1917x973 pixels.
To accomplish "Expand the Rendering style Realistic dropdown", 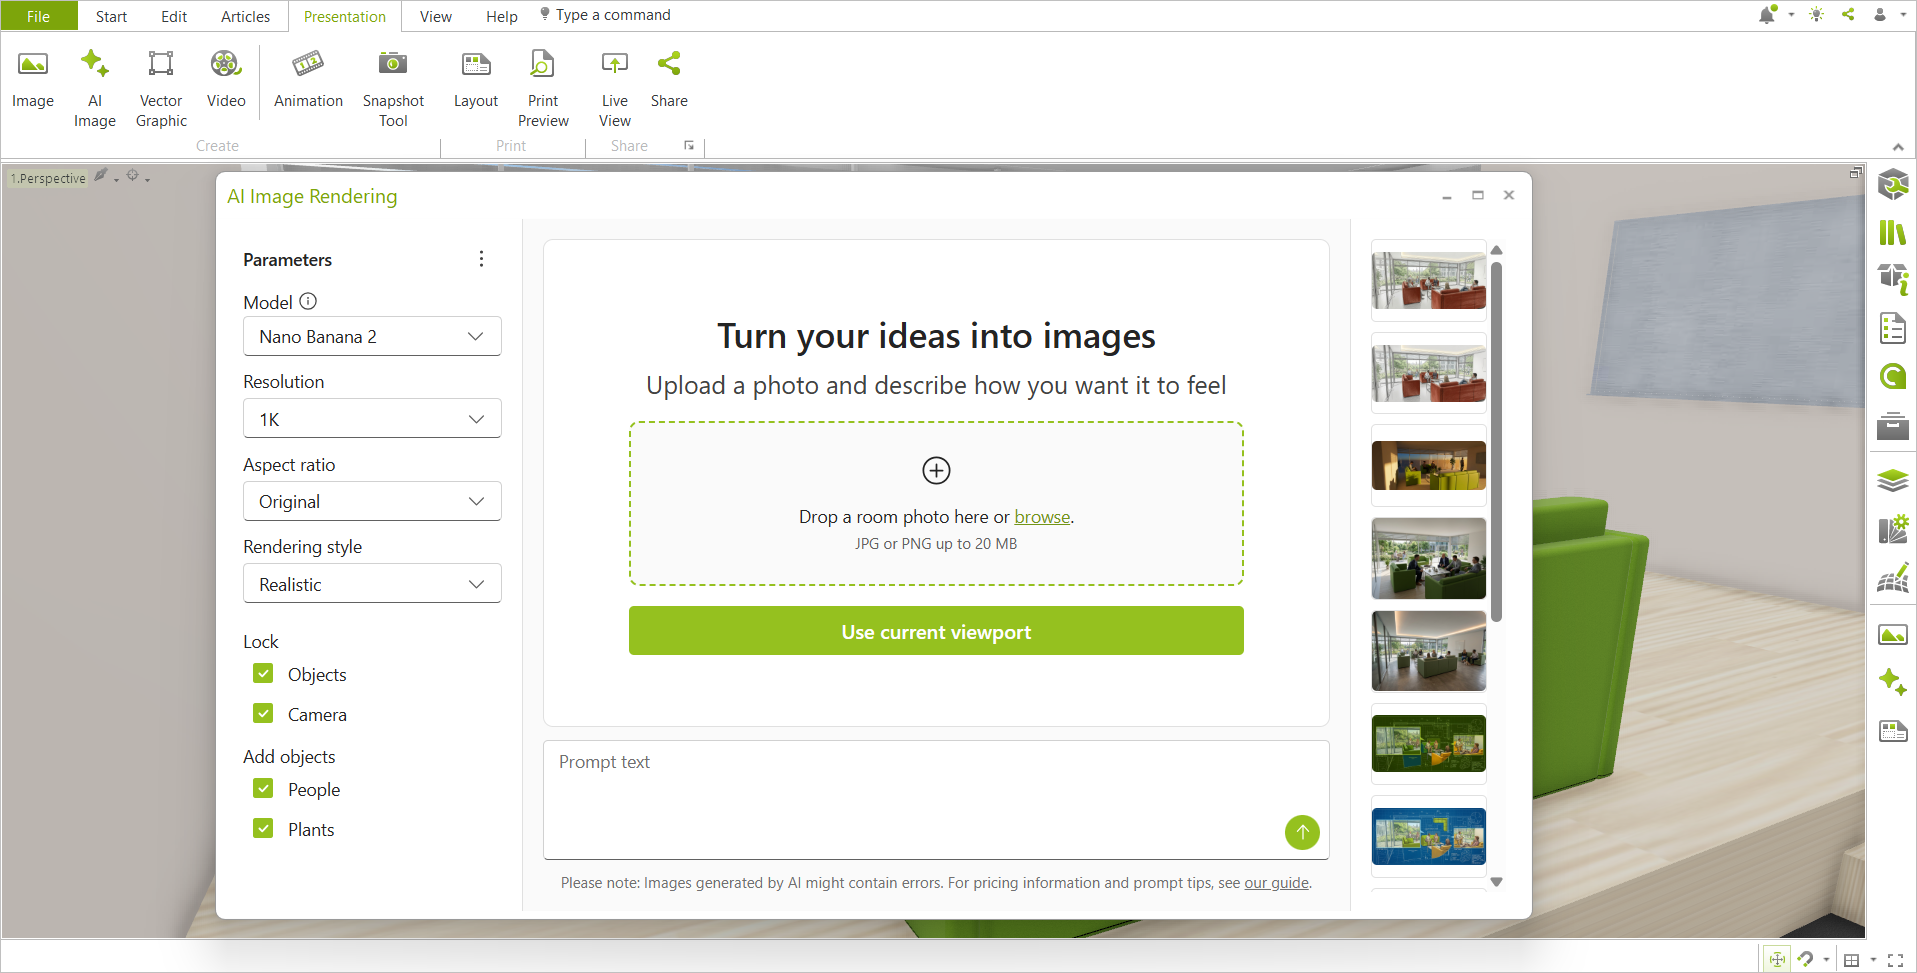I will [372, 584].
